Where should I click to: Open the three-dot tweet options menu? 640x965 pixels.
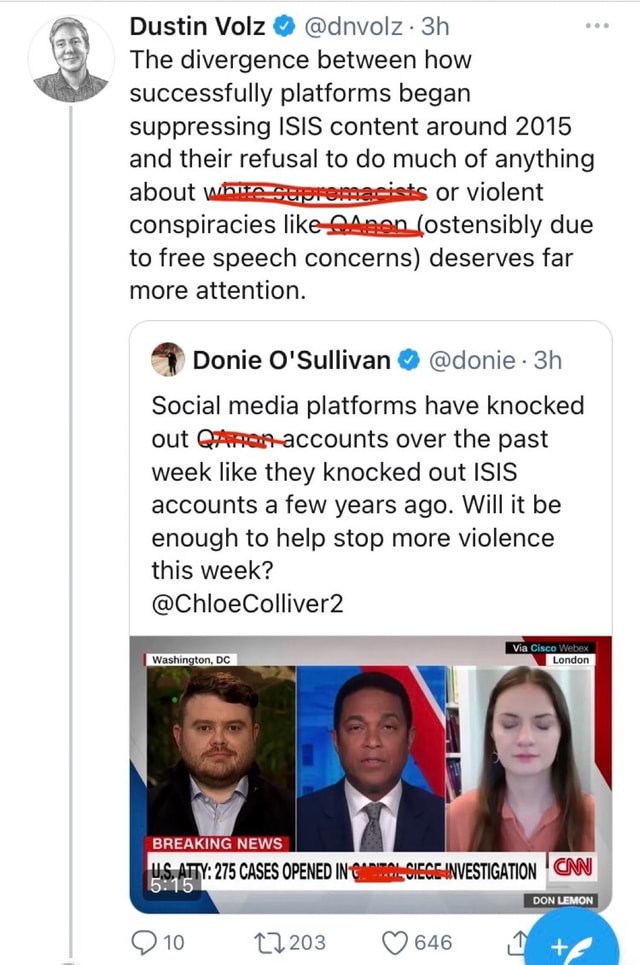pos(597,26)
